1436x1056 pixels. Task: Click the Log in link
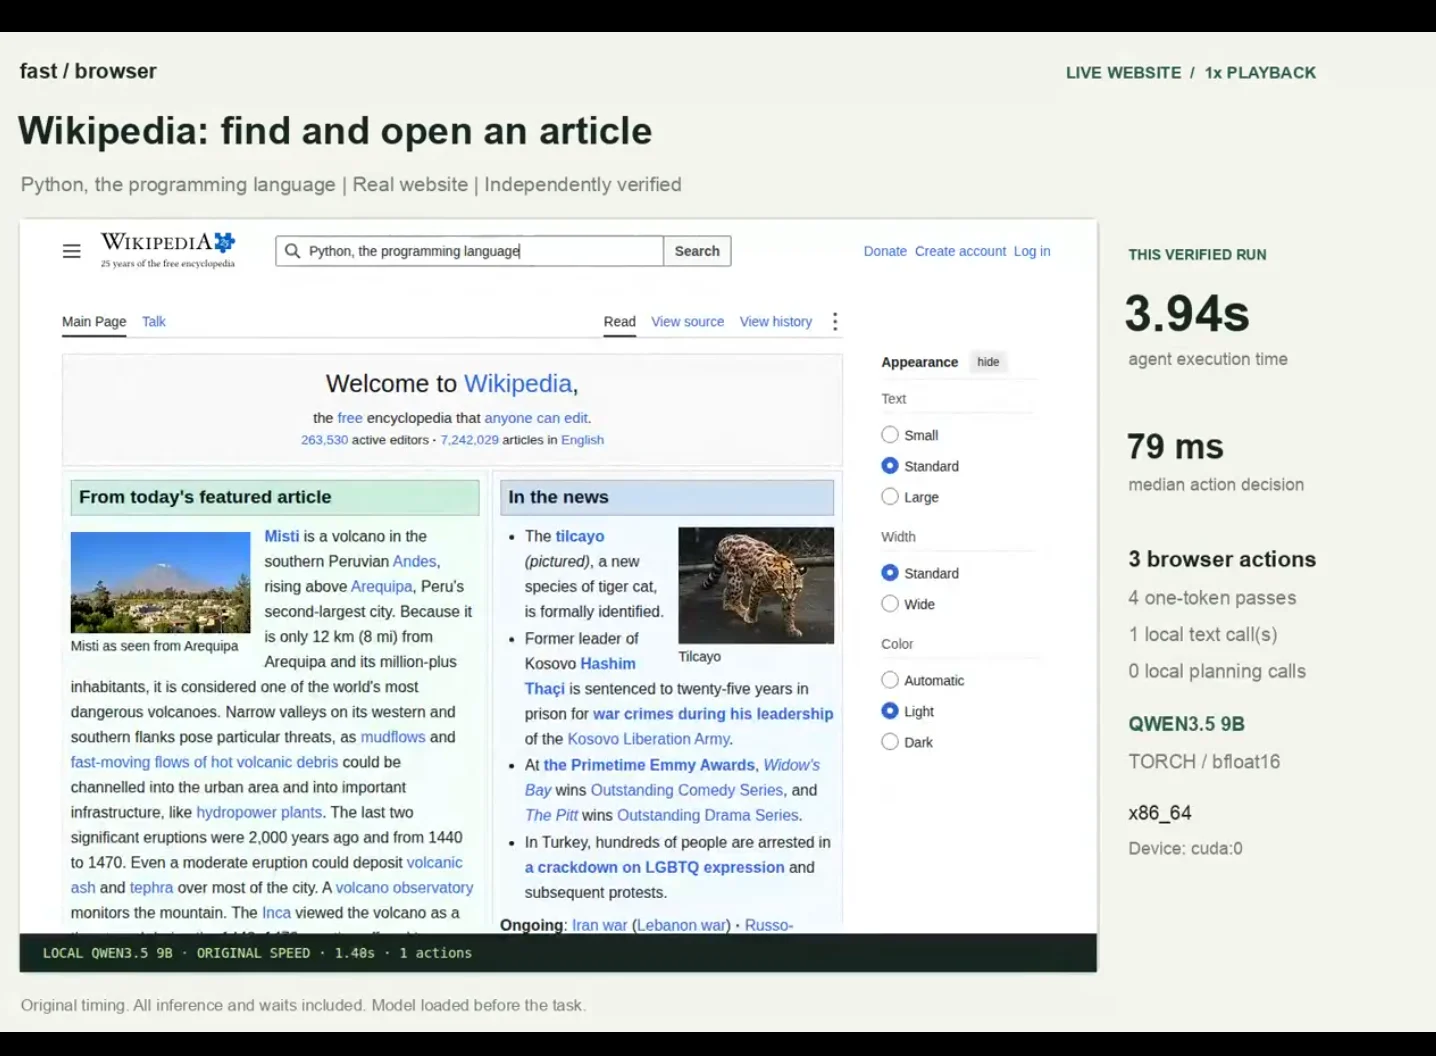(x=1032, y=251)
